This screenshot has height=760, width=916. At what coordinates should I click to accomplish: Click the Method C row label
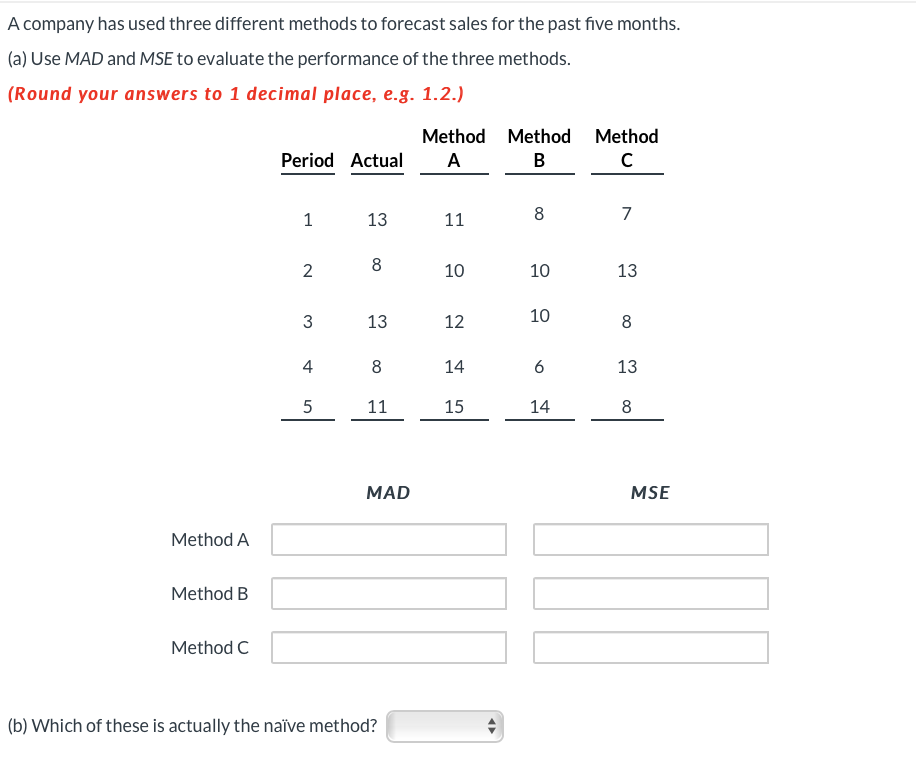pyautogui.click(x=210, y=647)
